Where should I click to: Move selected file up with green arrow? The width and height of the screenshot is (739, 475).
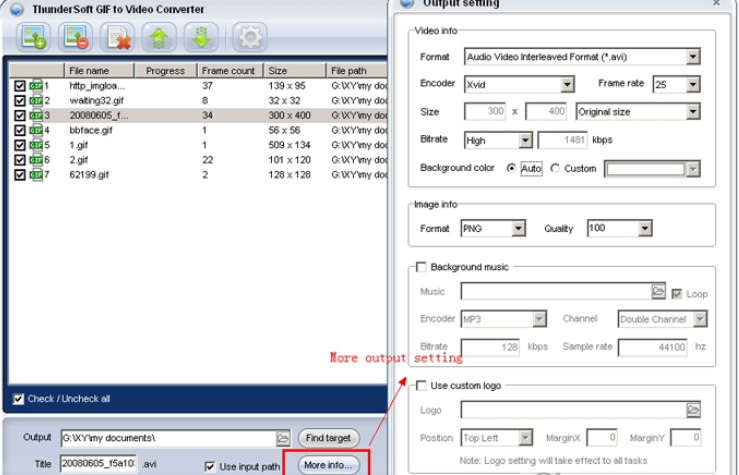point(159,37)
